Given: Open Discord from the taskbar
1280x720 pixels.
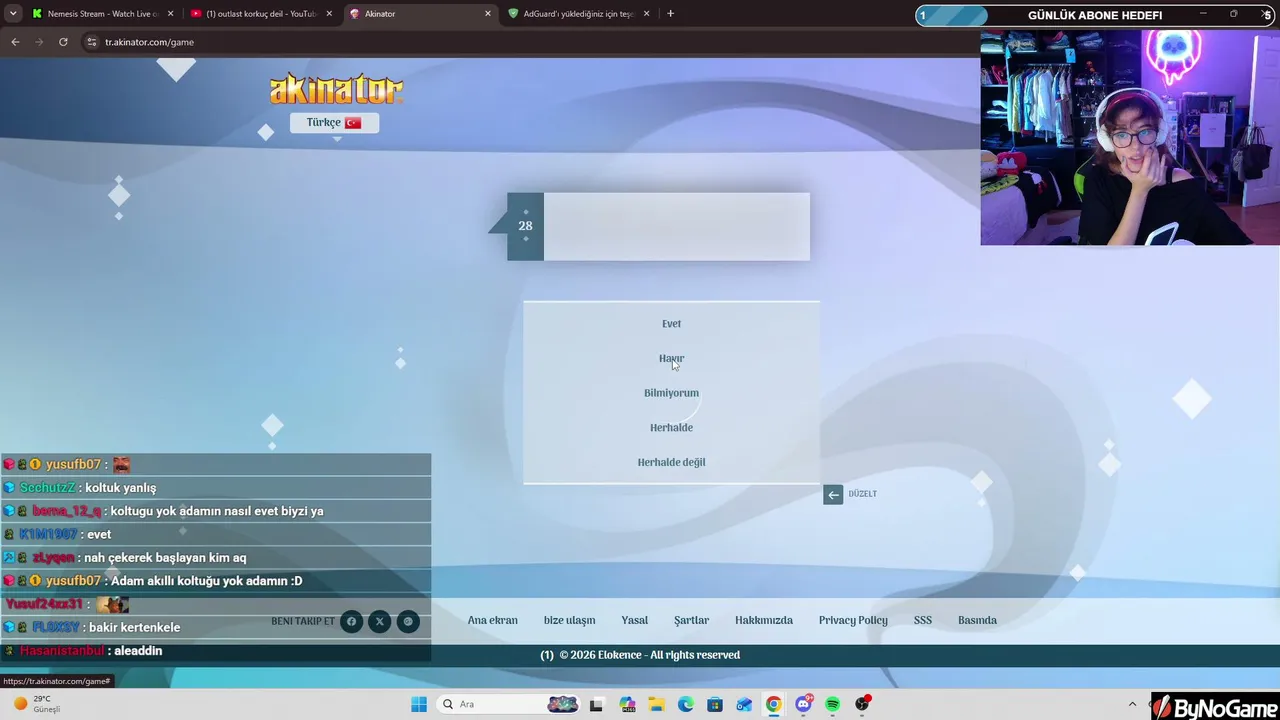Looking at the screenshot, I should (803, 704).
